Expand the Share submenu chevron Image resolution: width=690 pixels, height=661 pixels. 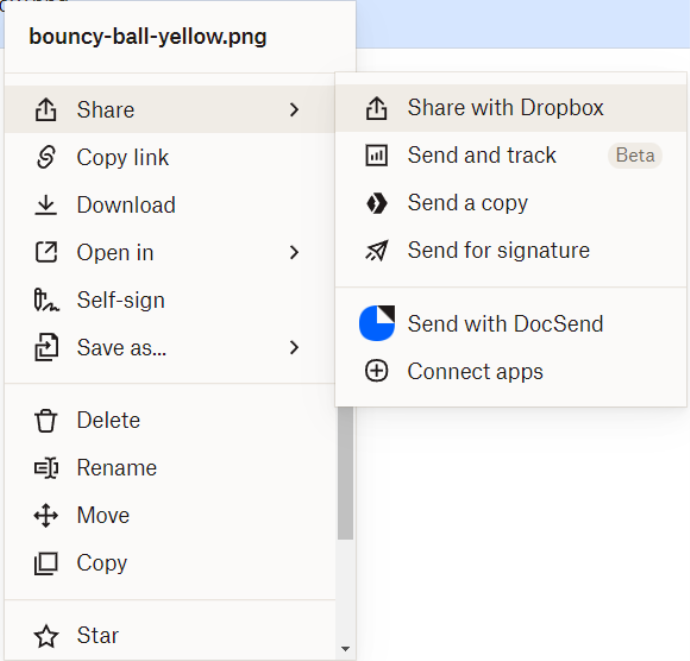pyautogui.click(x=294, y=110)
